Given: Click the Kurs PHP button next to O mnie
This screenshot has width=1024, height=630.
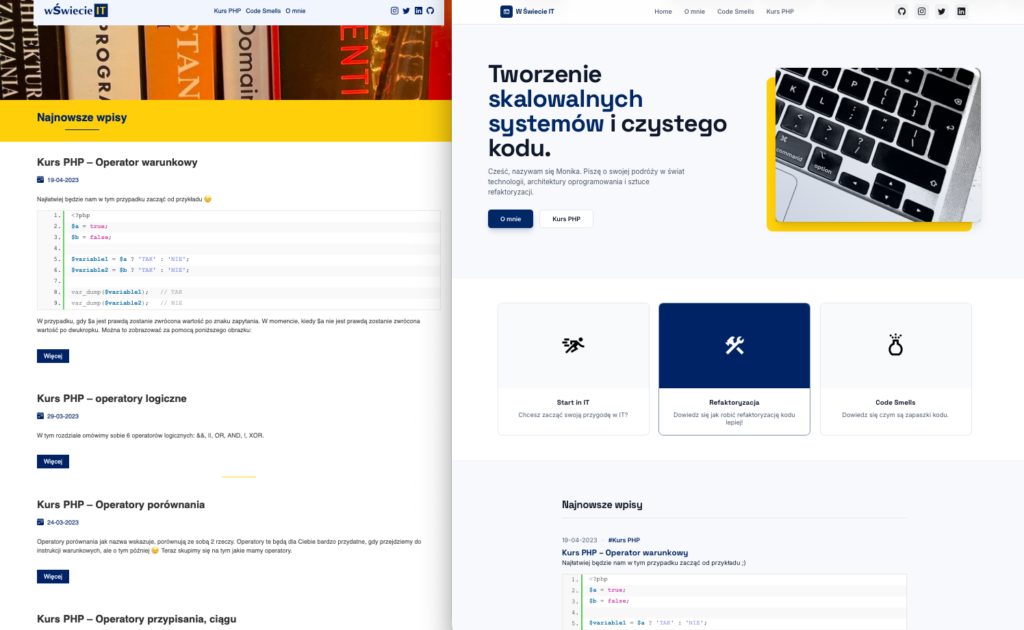Looking at the screenshot, I should click(x=565, y=218).
